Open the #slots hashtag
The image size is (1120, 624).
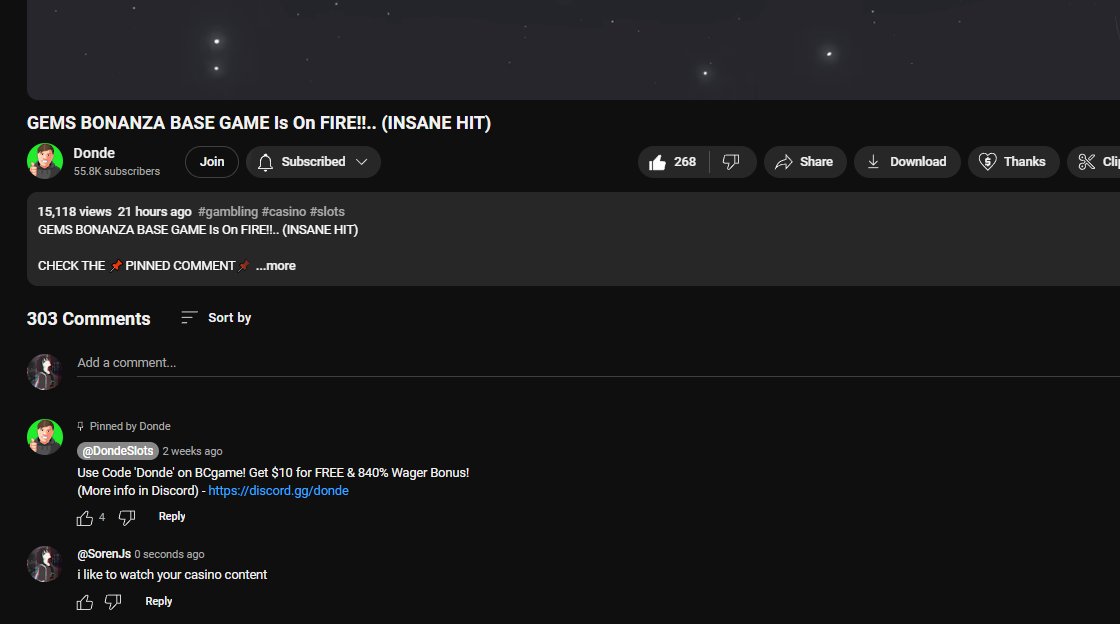point(327,211)
